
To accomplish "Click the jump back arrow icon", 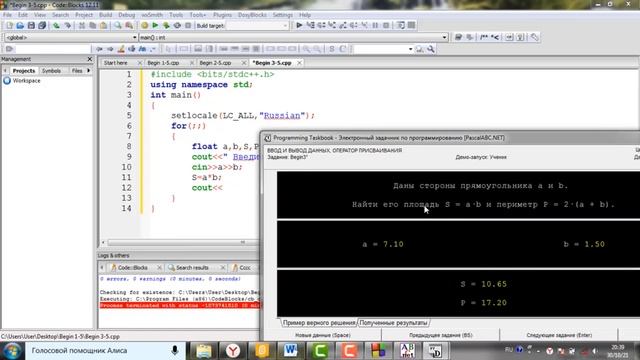I will [x=99, y=49].
